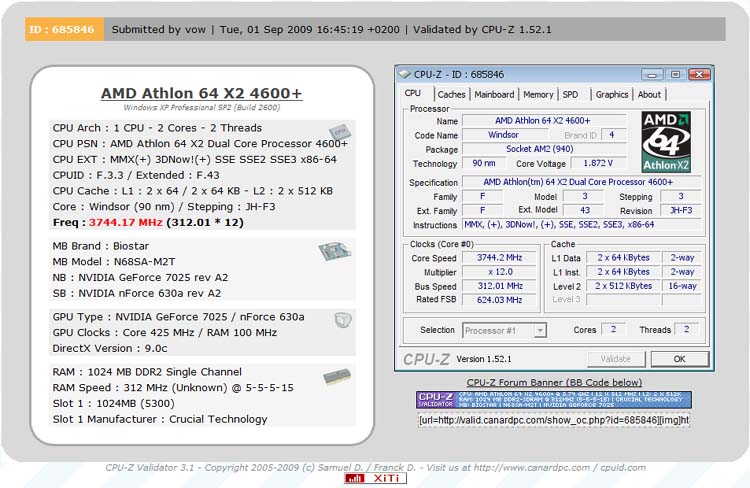Click the CPU-Z window title icon
The image size is (750, 488).
point(405,74)
